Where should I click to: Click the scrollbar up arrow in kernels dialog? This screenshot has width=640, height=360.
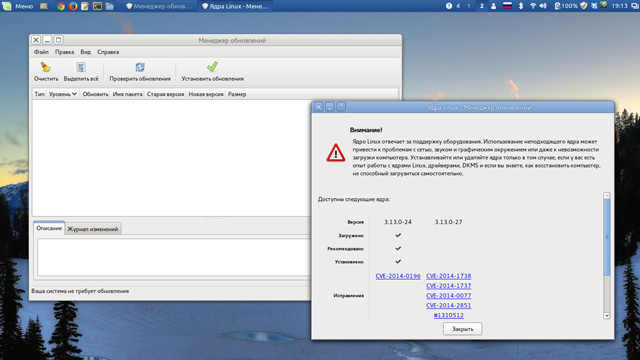coord(607,196)
